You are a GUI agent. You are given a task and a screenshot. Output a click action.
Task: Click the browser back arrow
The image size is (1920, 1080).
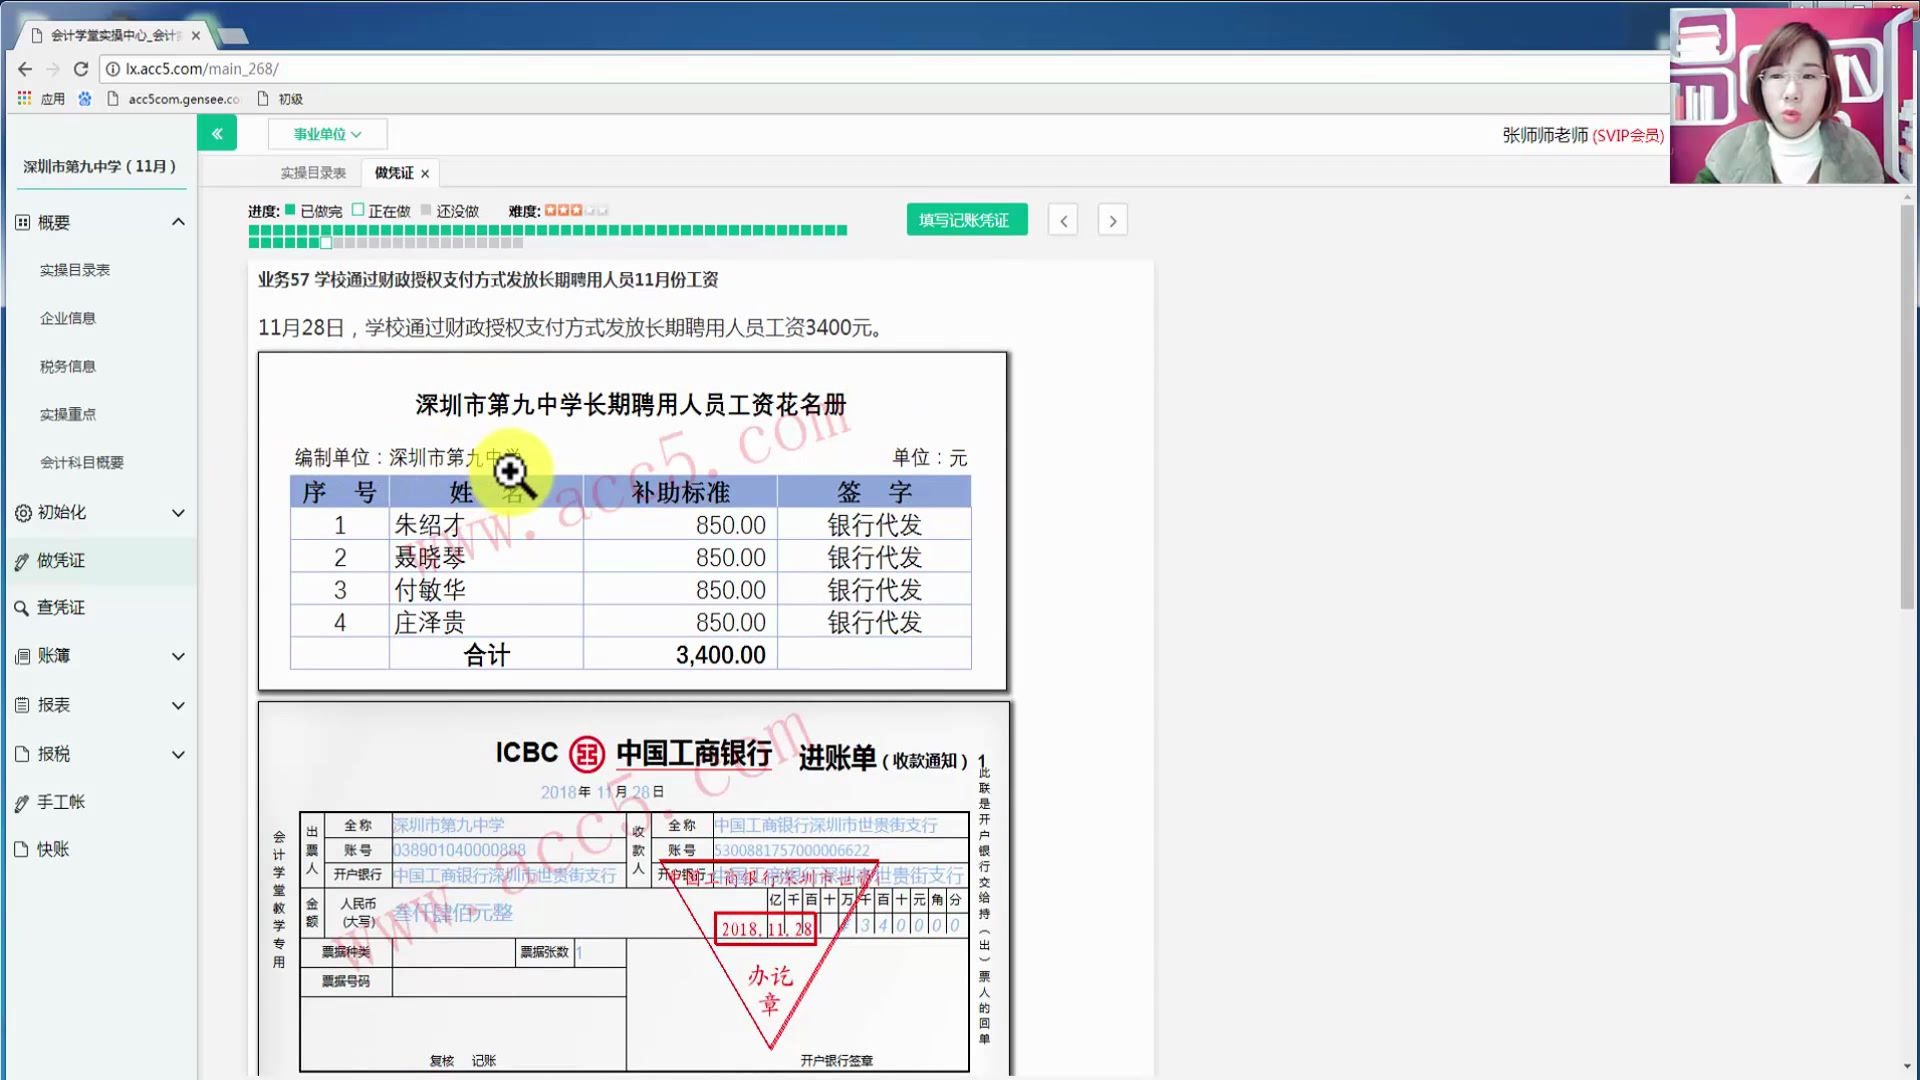click(25, 69)
